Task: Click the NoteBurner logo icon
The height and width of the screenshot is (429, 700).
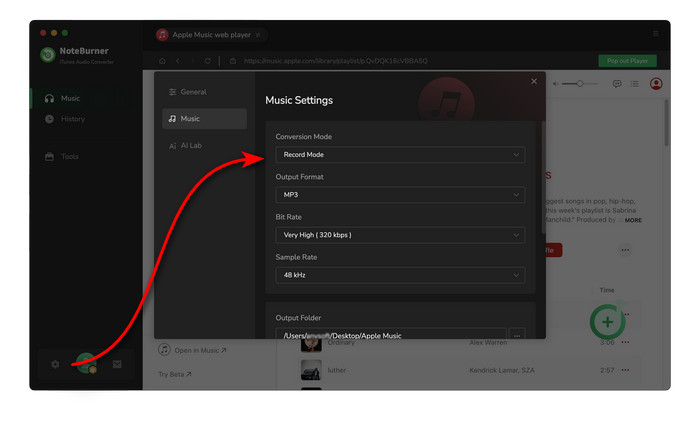Action: click(x=48, y=54)
